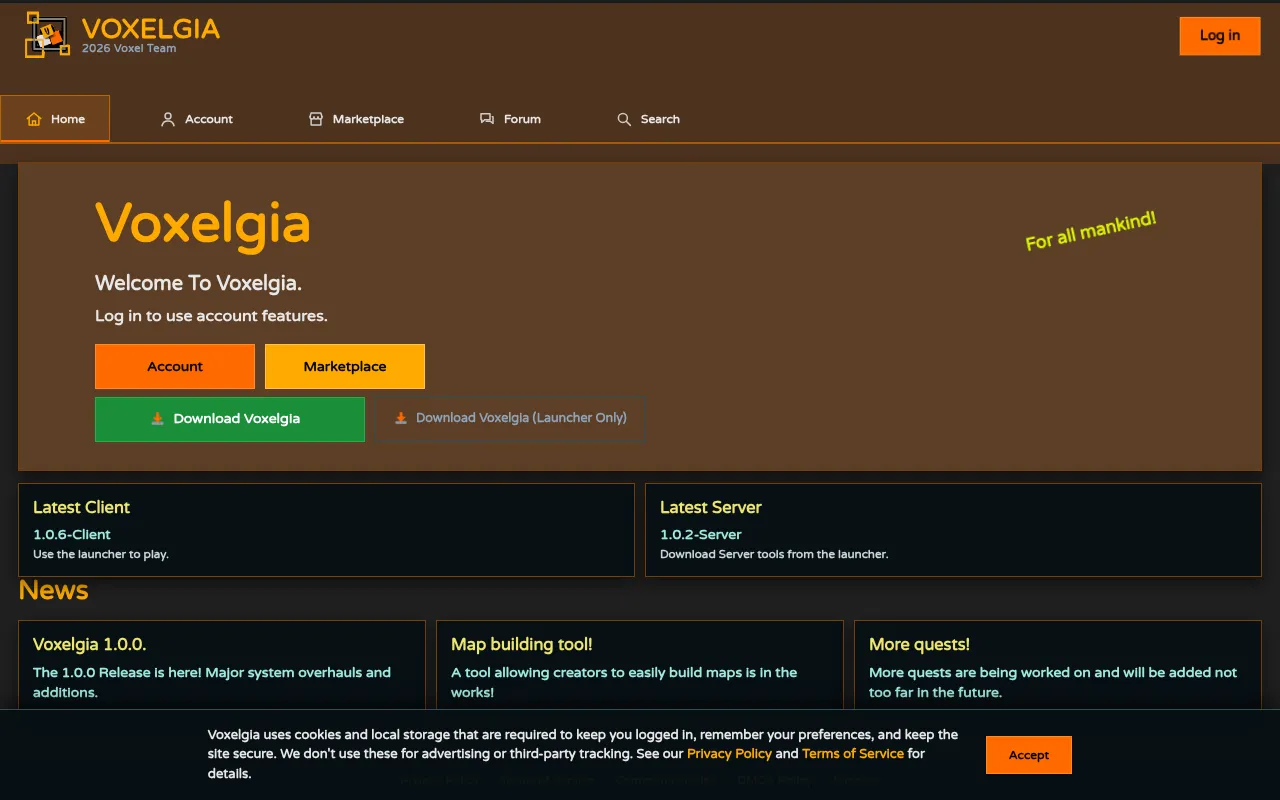Click the Voxelgia cube logo in the header
Viewport: 1280px width, 800px height.
pyautogui.click(x=47, y=34)
